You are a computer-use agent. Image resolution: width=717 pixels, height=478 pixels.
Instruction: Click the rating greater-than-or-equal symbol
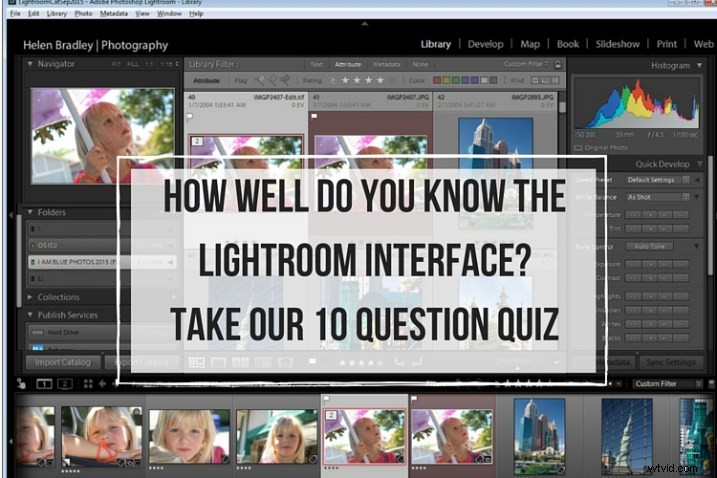[332, 81]
